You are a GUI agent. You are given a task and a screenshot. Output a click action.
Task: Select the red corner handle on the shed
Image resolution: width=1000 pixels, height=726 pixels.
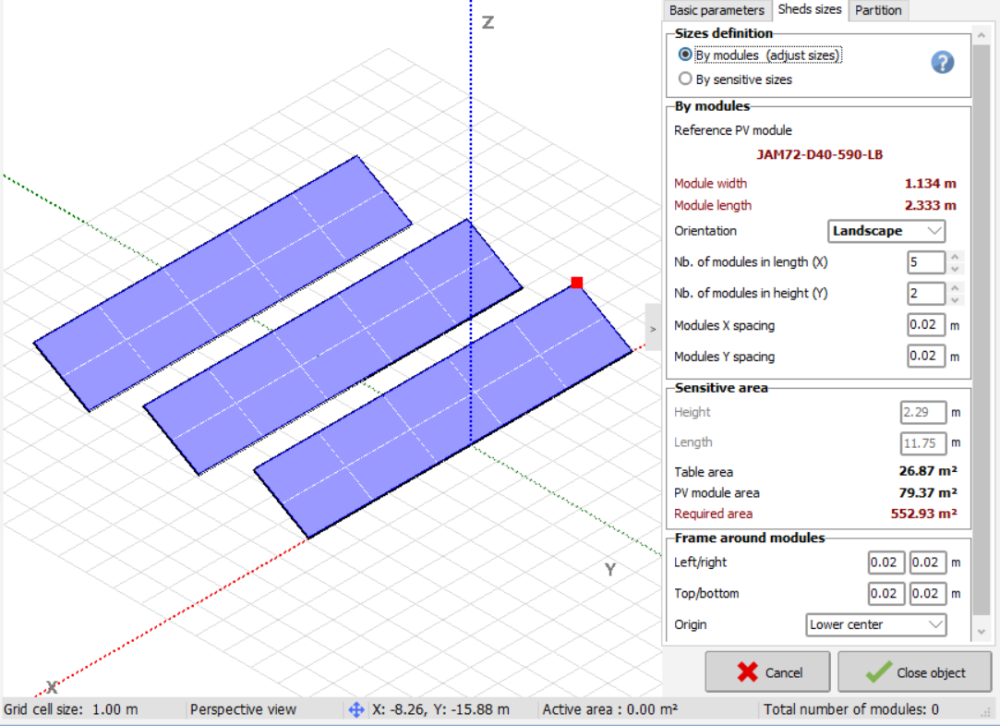[576, 283]
